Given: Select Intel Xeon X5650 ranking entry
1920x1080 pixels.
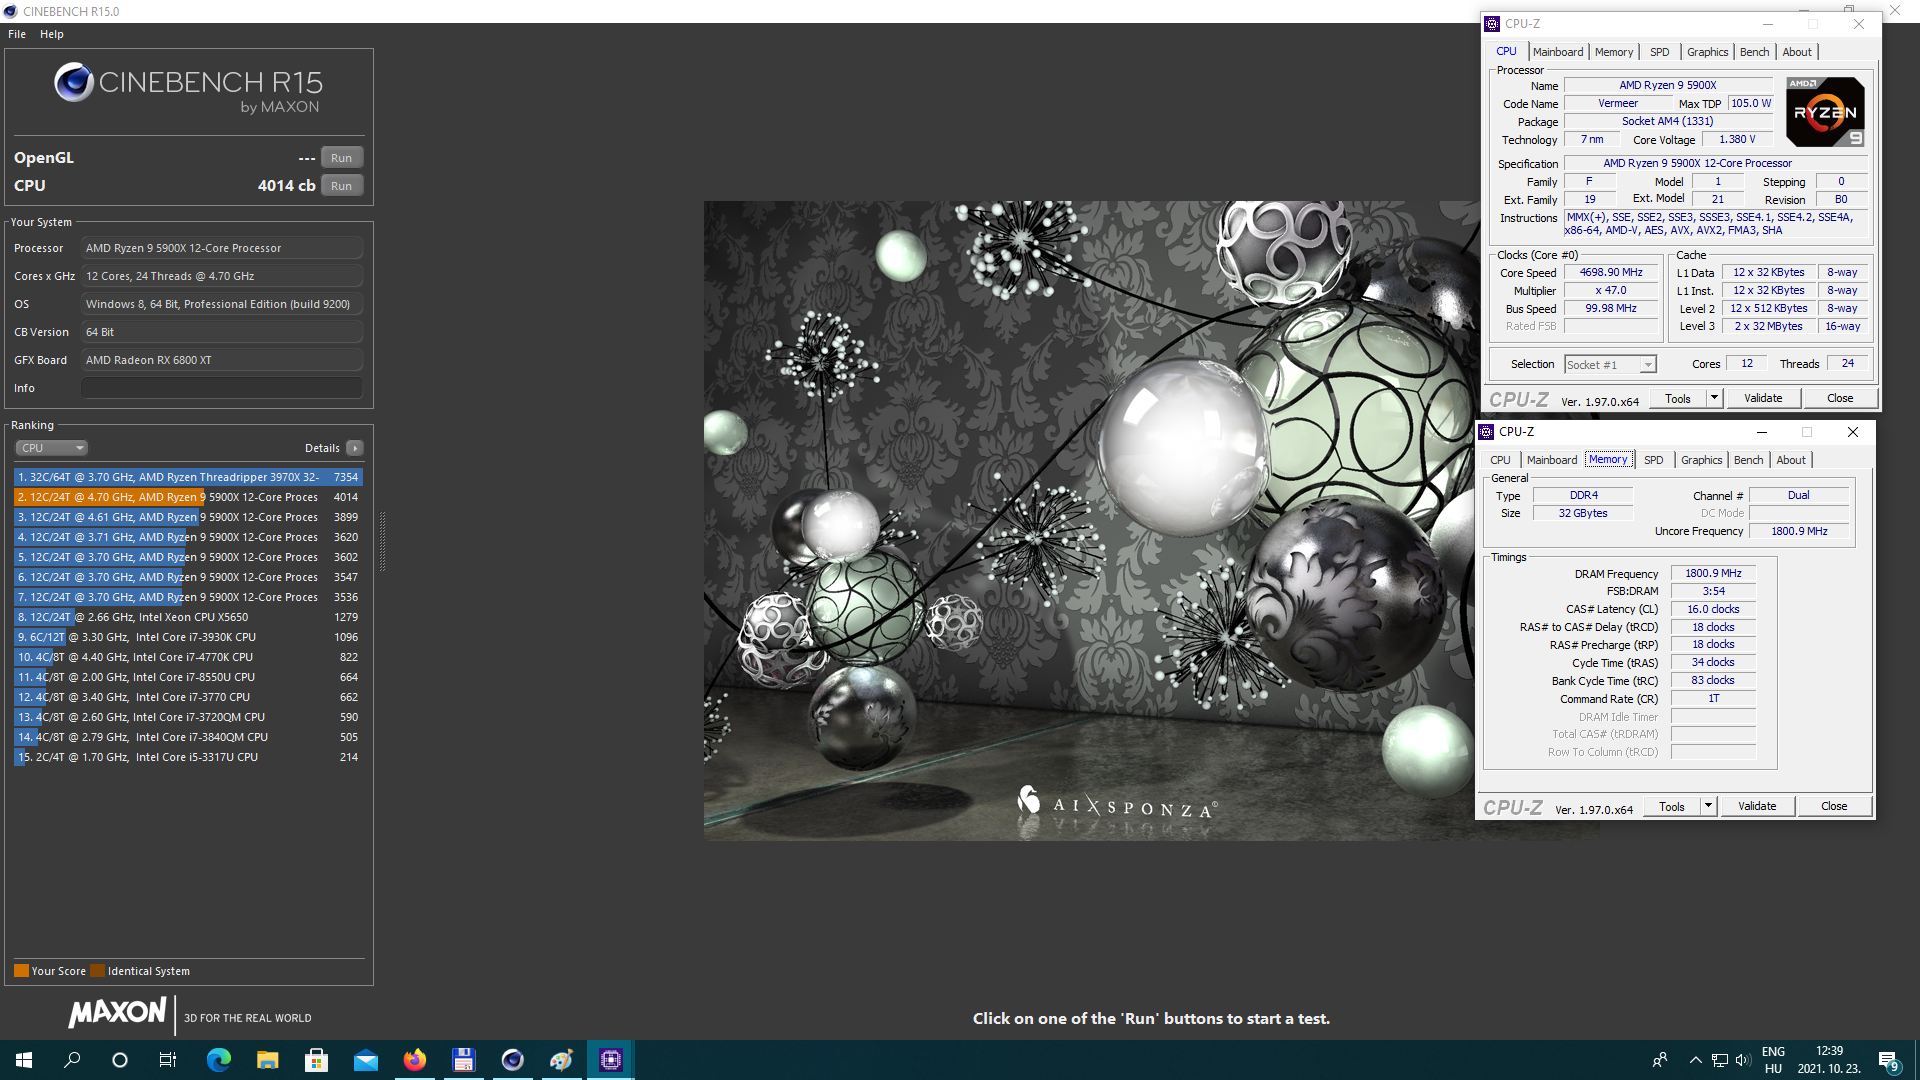Looking at the screenshot, I should (188, 617).
